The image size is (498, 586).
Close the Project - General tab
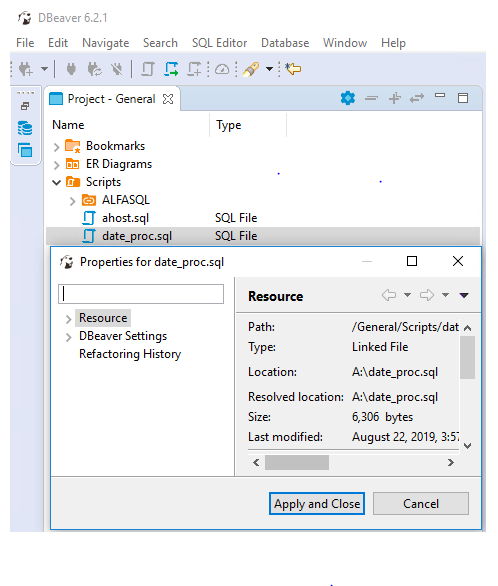click(168, 99)
